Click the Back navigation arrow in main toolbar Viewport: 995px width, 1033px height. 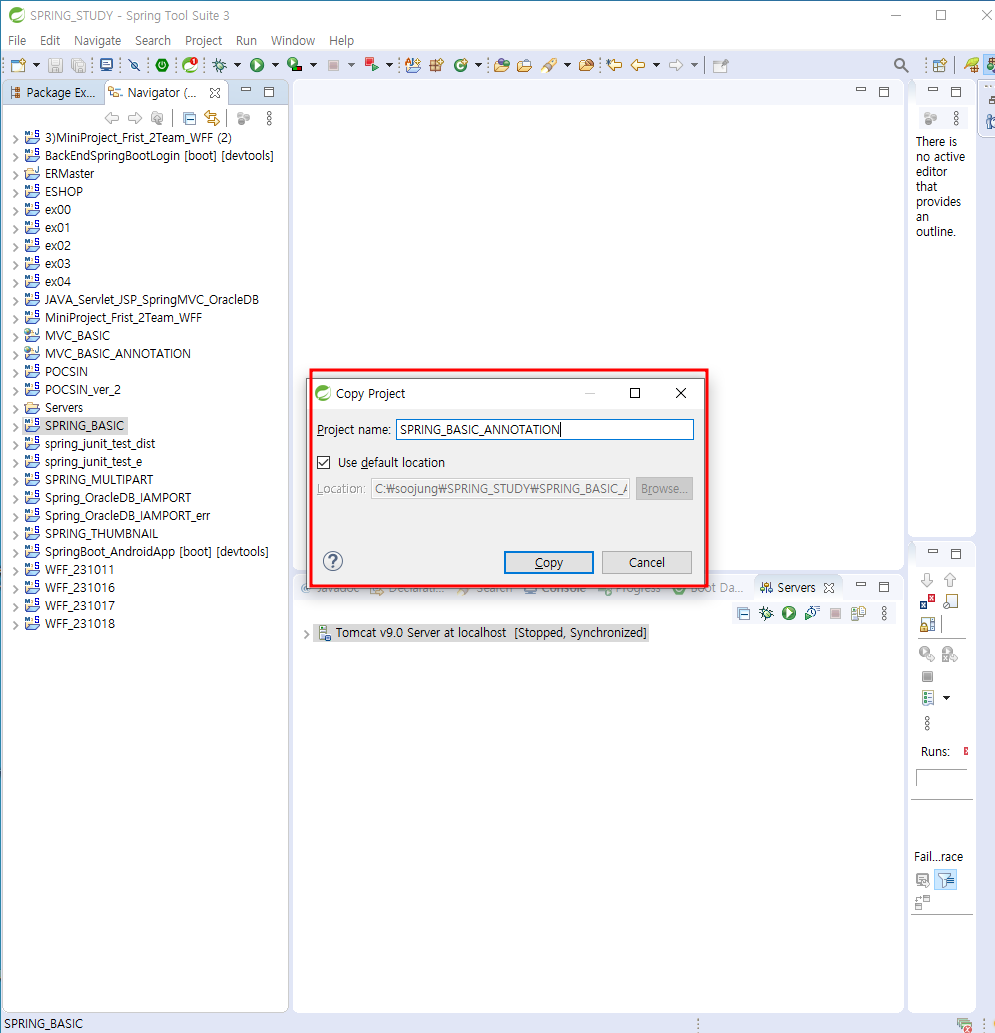638,65
